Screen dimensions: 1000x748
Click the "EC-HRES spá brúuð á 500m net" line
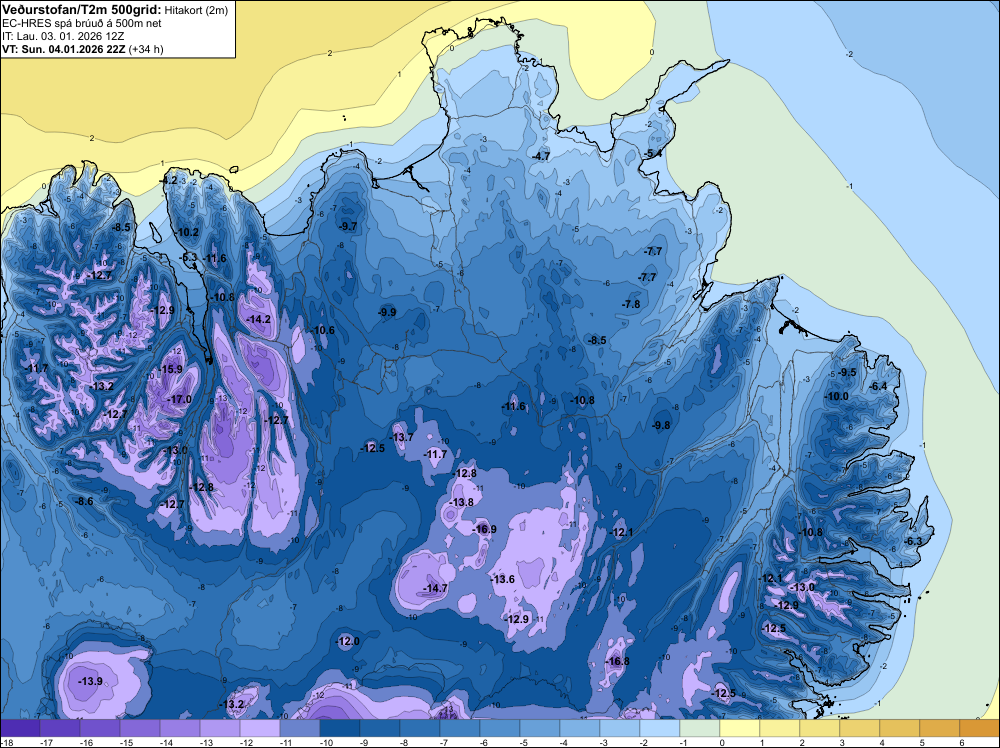82,24
